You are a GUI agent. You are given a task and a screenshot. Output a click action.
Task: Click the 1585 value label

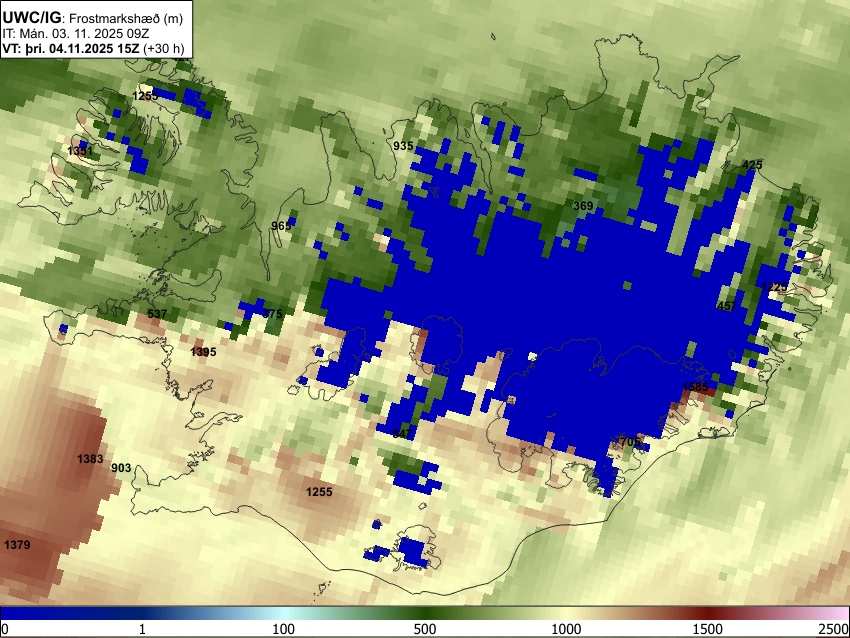point(695,387)
